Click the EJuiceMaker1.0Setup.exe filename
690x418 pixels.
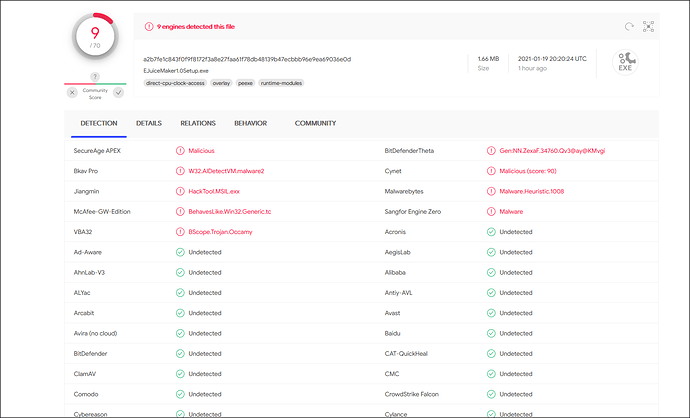176,70
